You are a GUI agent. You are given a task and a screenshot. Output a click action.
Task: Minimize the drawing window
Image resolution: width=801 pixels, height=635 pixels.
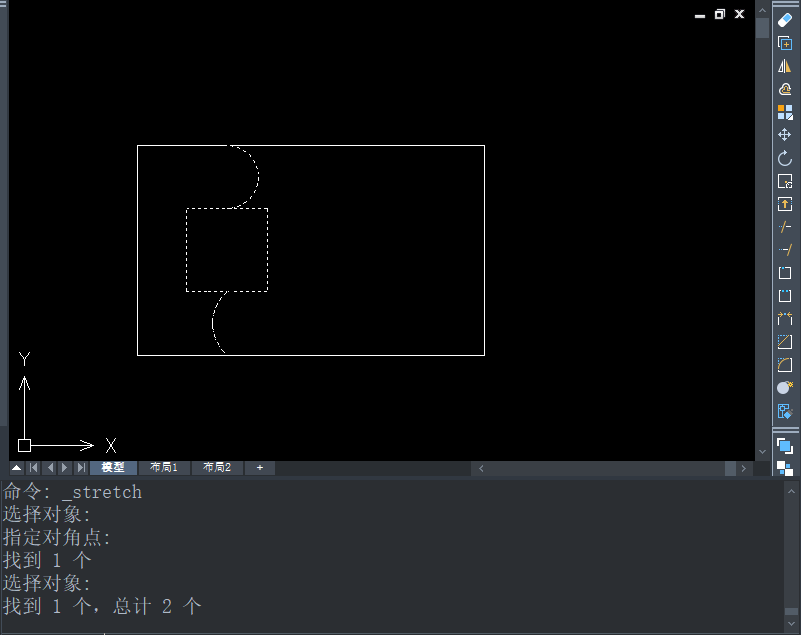pyautogui.click(x=700, y=15)
